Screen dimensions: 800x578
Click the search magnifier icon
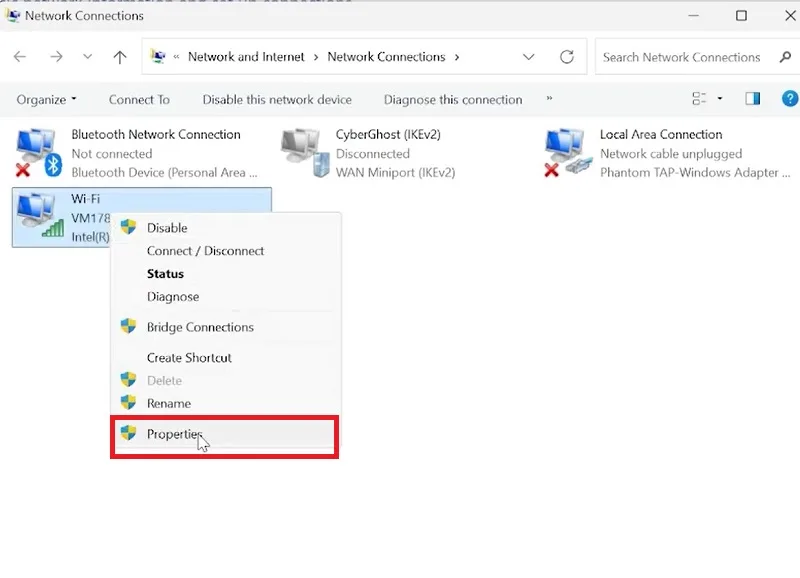point(785,57)
